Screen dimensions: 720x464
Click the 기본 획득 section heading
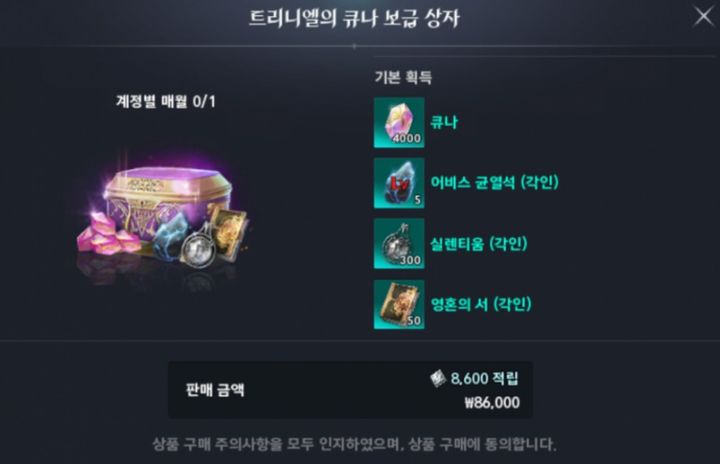coord(403,77)
